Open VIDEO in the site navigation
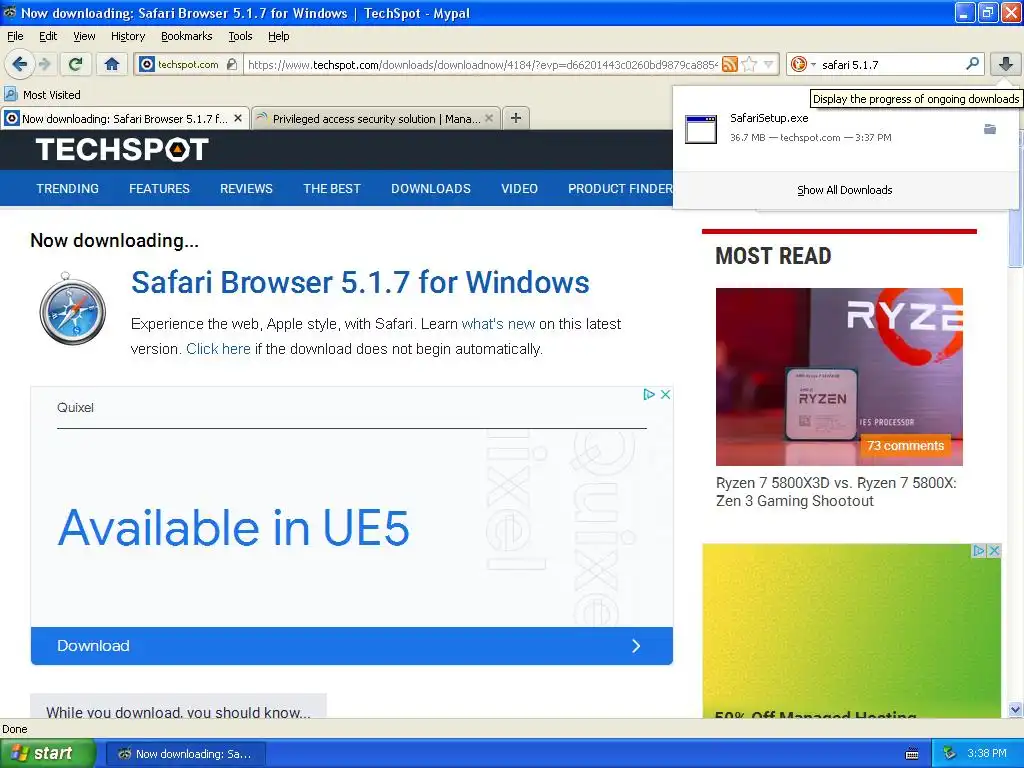This screenshot has height=768, width=1024. (519, 189)
